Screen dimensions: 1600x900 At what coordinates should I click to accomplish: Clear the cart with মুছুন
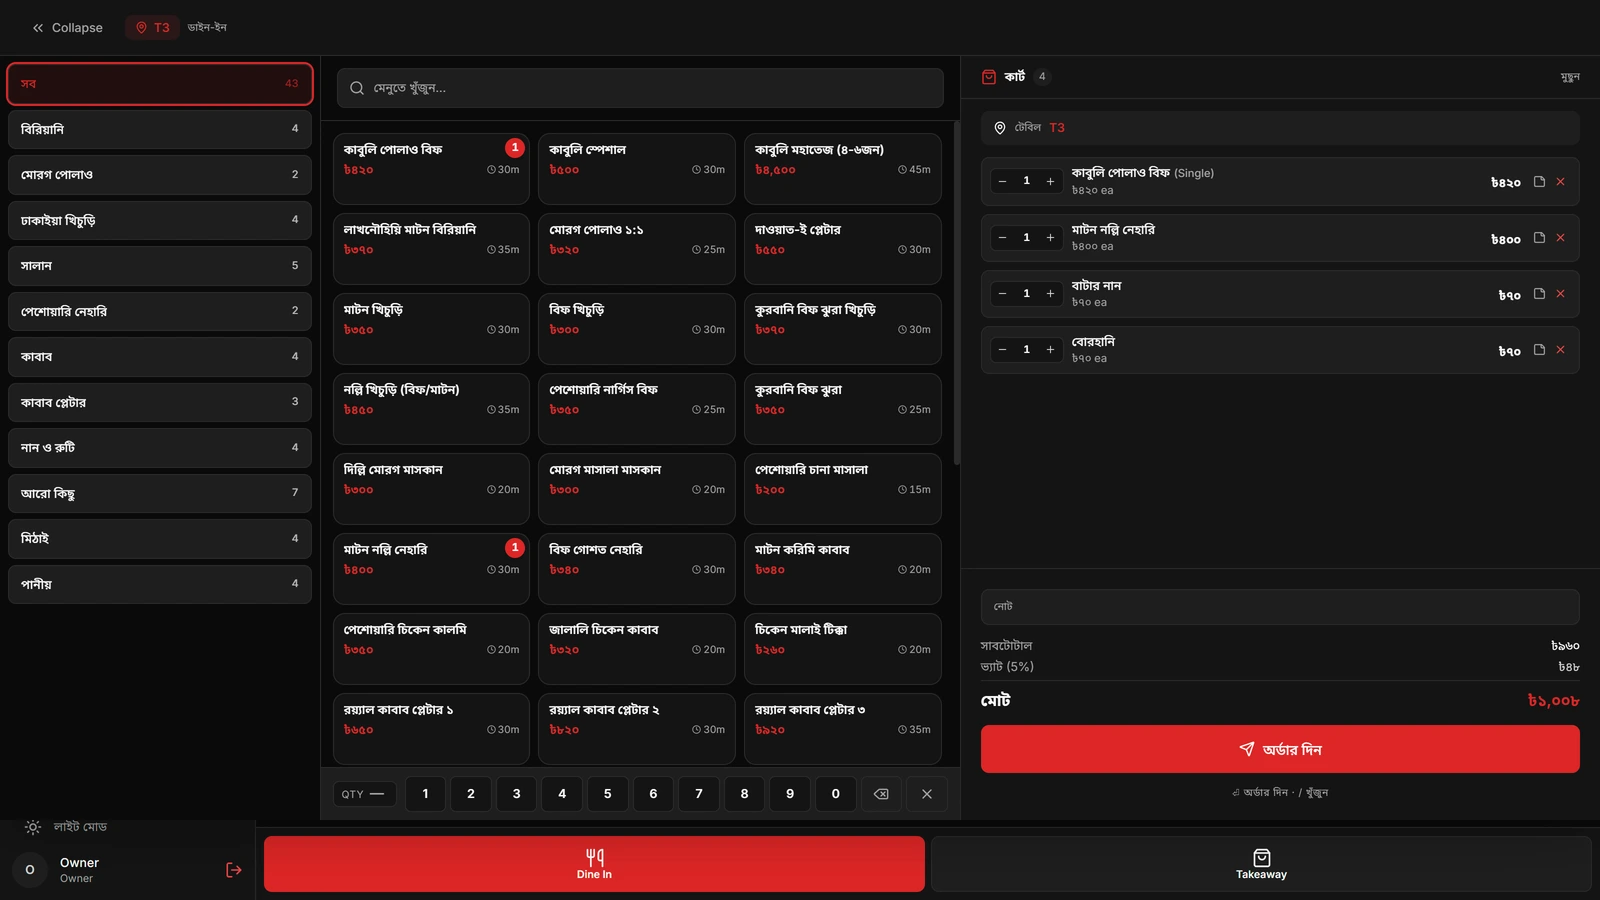[x=1570, y=77]
